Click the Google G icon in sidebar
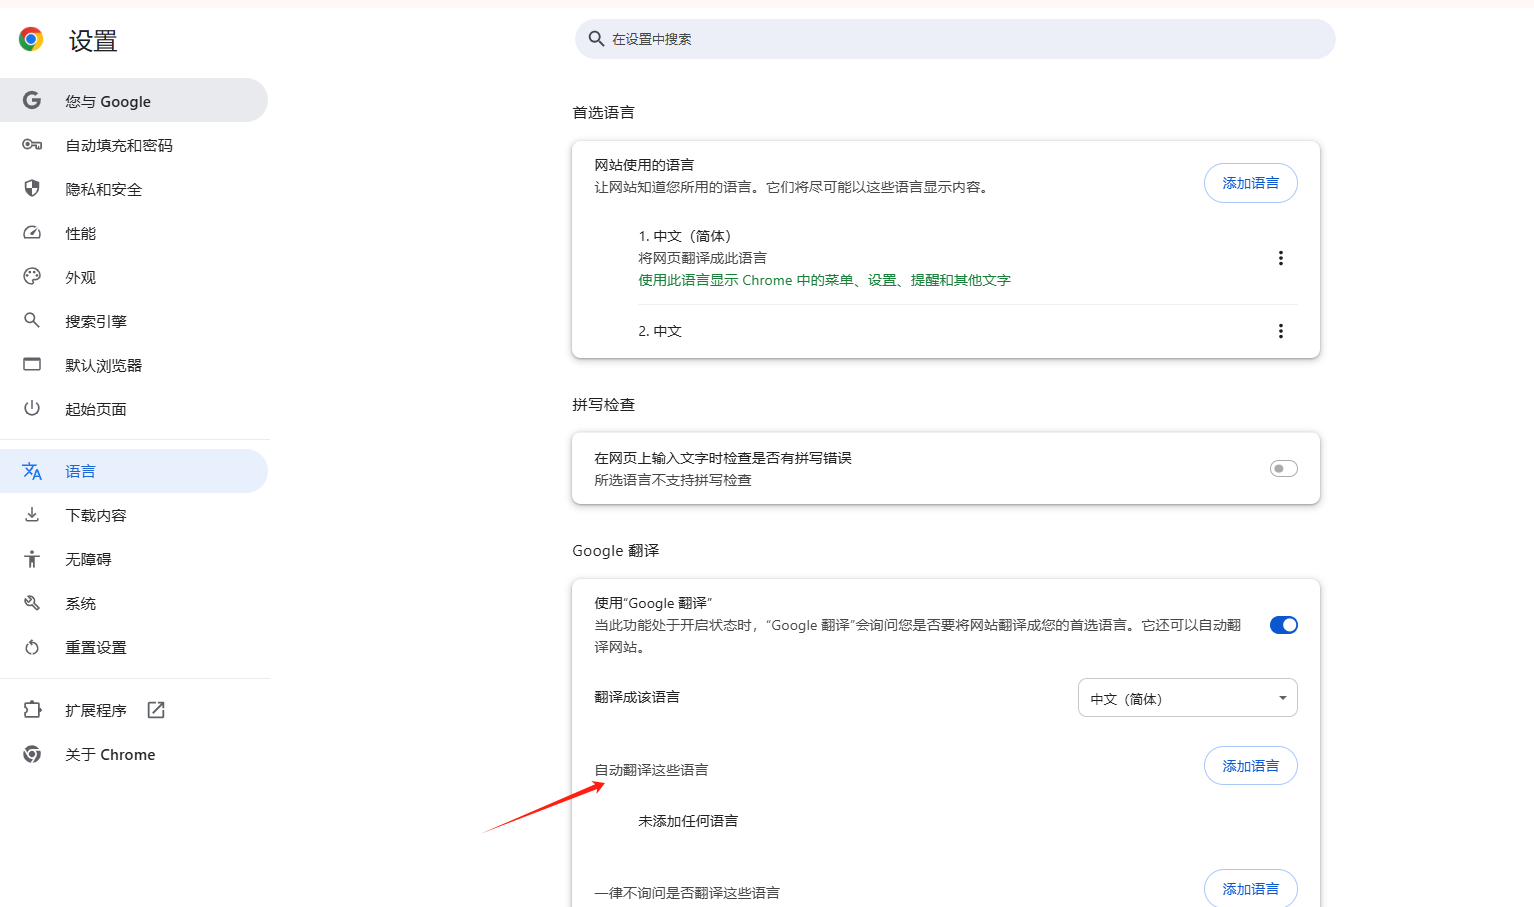 pyautogui.click(x=32, y=100)
